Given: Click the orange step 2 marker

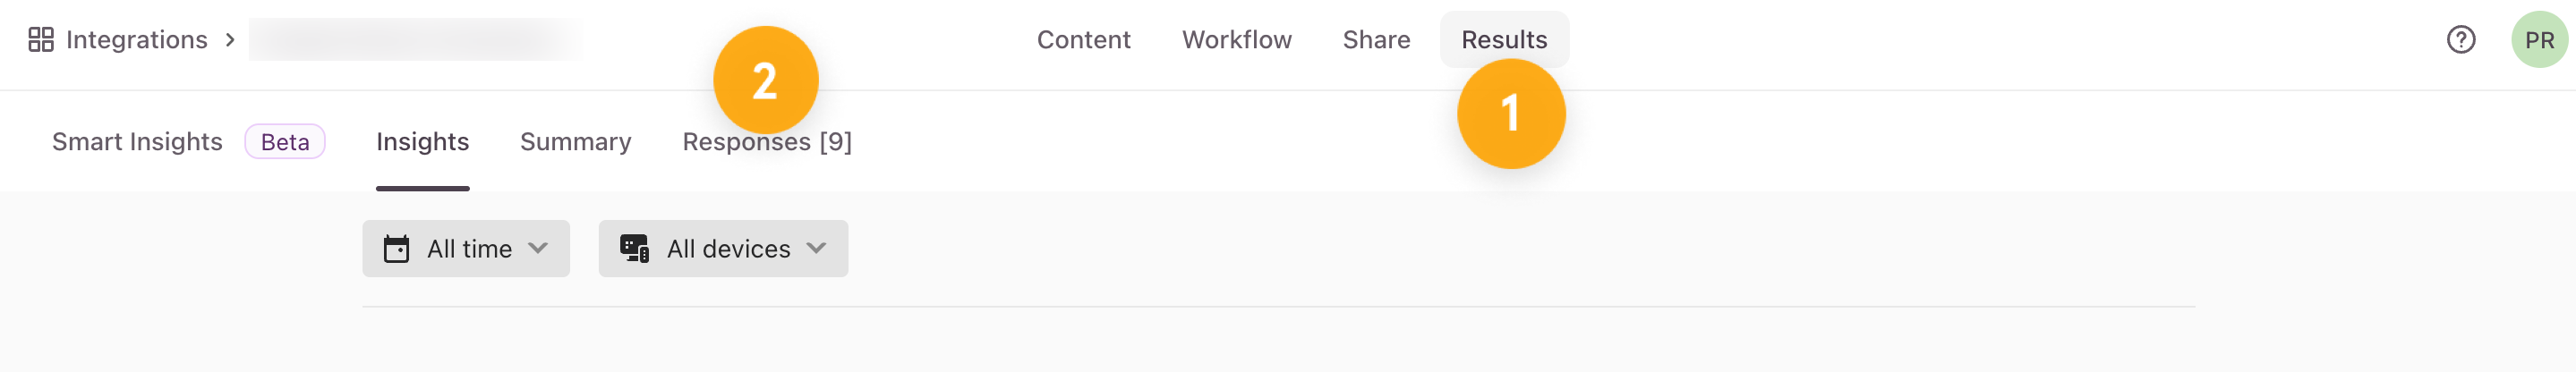Looking at the screenshot, I should pos(765,80).
